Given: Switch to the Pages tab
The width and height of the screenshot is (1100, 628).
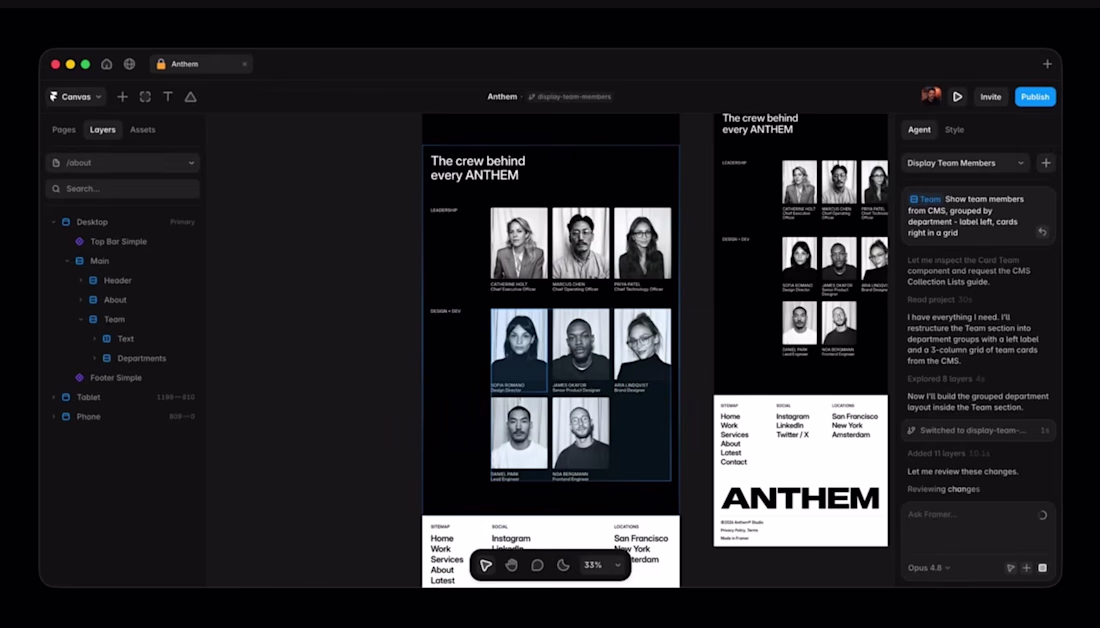Looking at the screenshot, I should [x=63, y=130].
